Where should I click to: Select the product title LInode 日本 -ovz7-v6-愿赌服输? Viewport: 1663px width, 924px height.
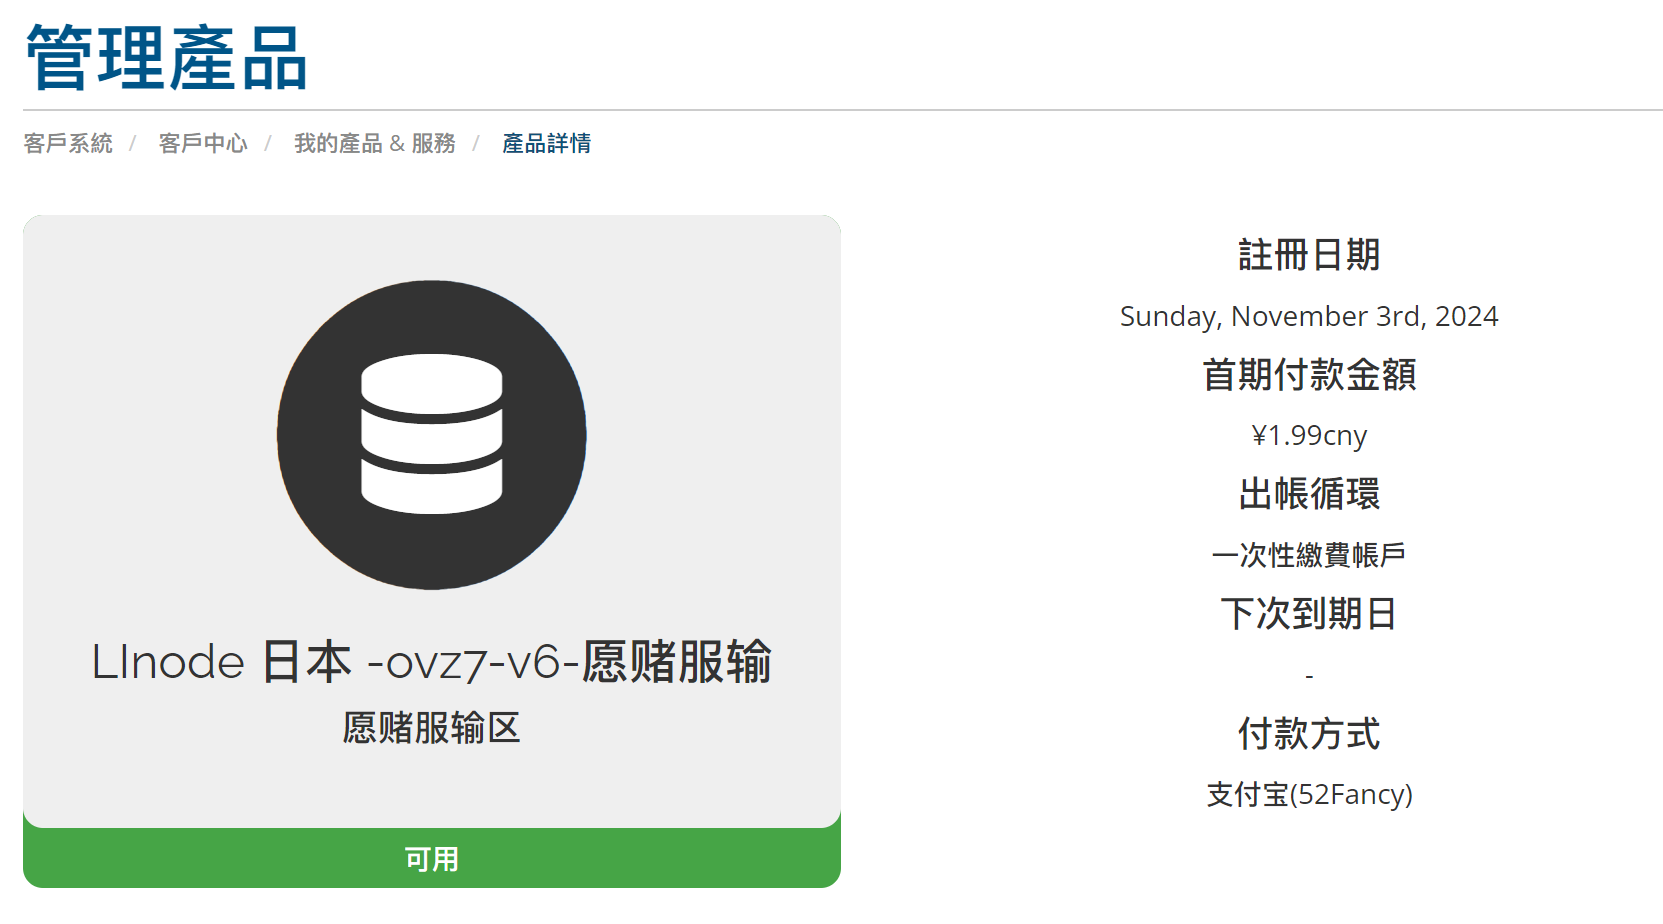[x=432, y=661]
